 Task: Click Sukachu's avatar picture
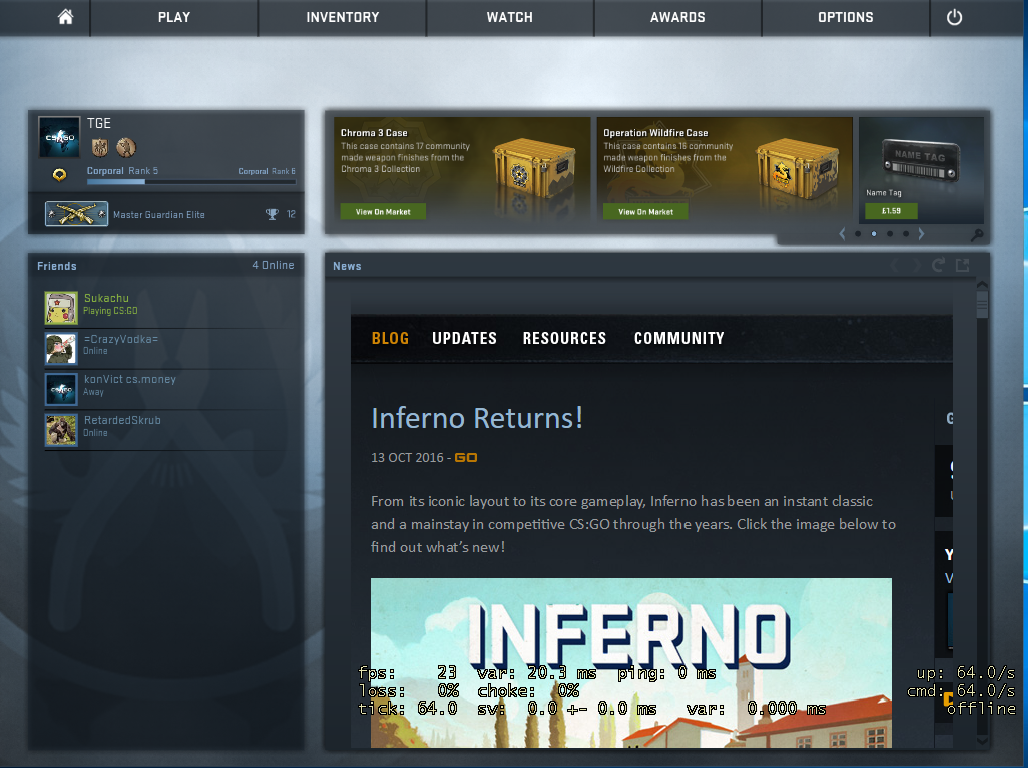tap(61, 308)
